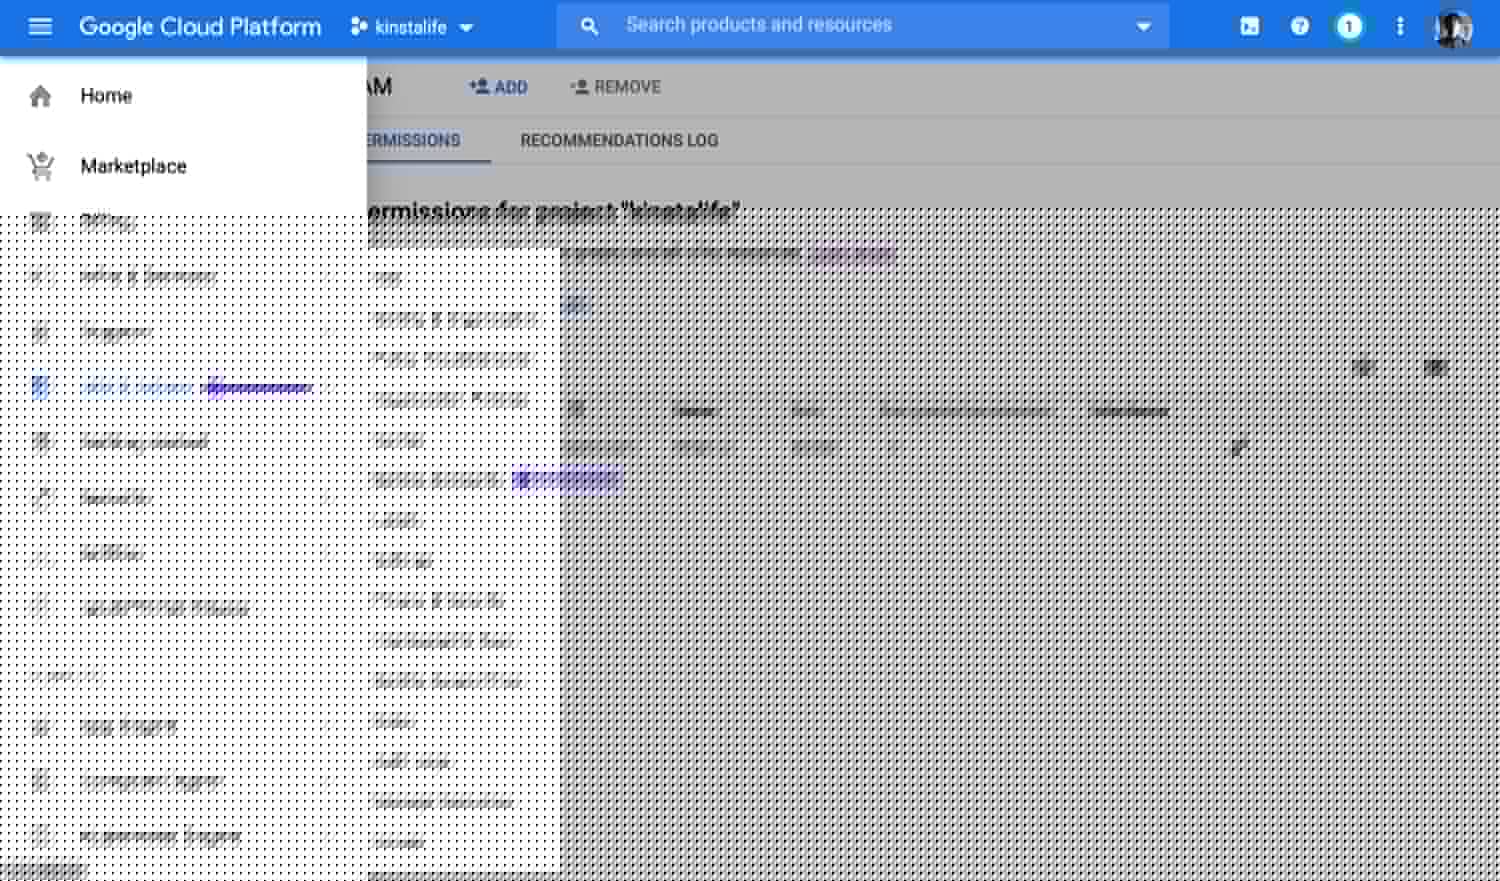Open the account avatar menu
This screenshot has width=1500, height=881.
coord(1453,28)
